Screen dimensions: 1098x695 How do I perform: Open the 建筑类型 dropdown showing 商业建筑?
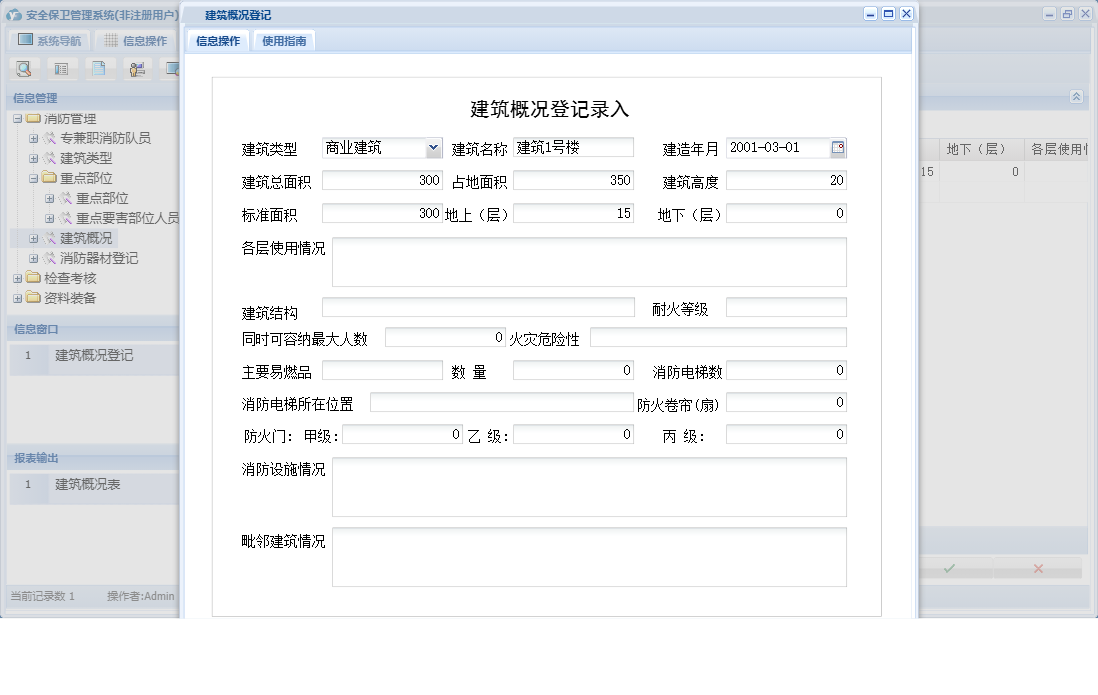pos(433,146)
